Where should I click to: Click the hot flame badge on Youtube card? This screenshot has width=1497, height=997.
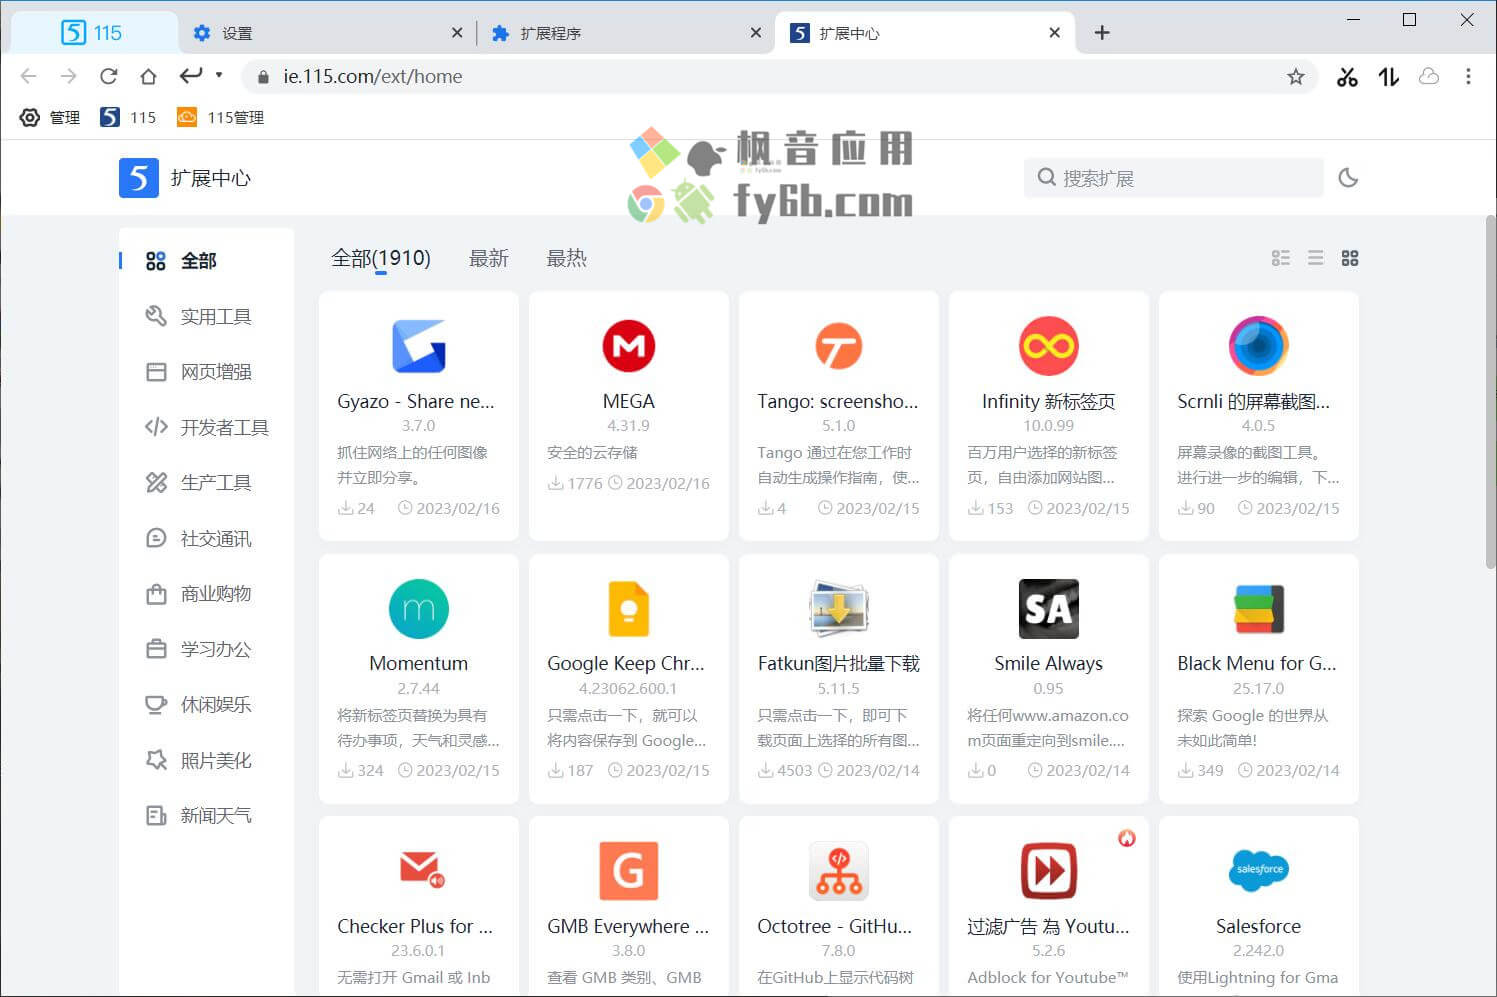pos(1127,838)
